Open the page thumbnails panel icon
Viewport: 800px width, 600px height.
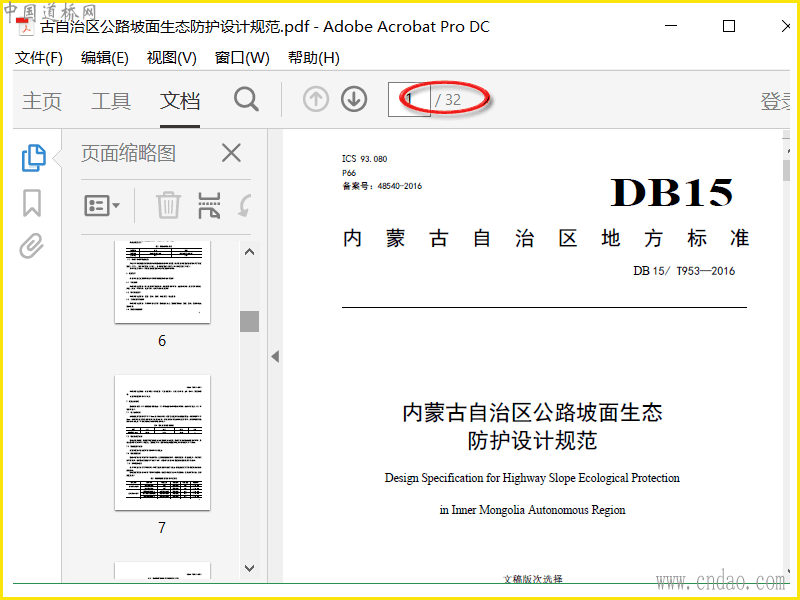pyautogui.click(x=34, y=158)
